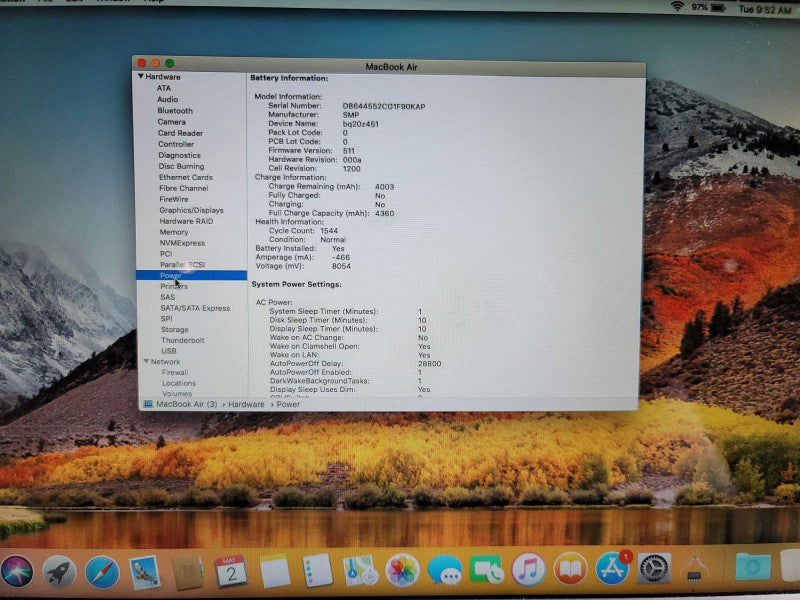Launch Launchpad rocket icon in Dock

tap(59, 572)
